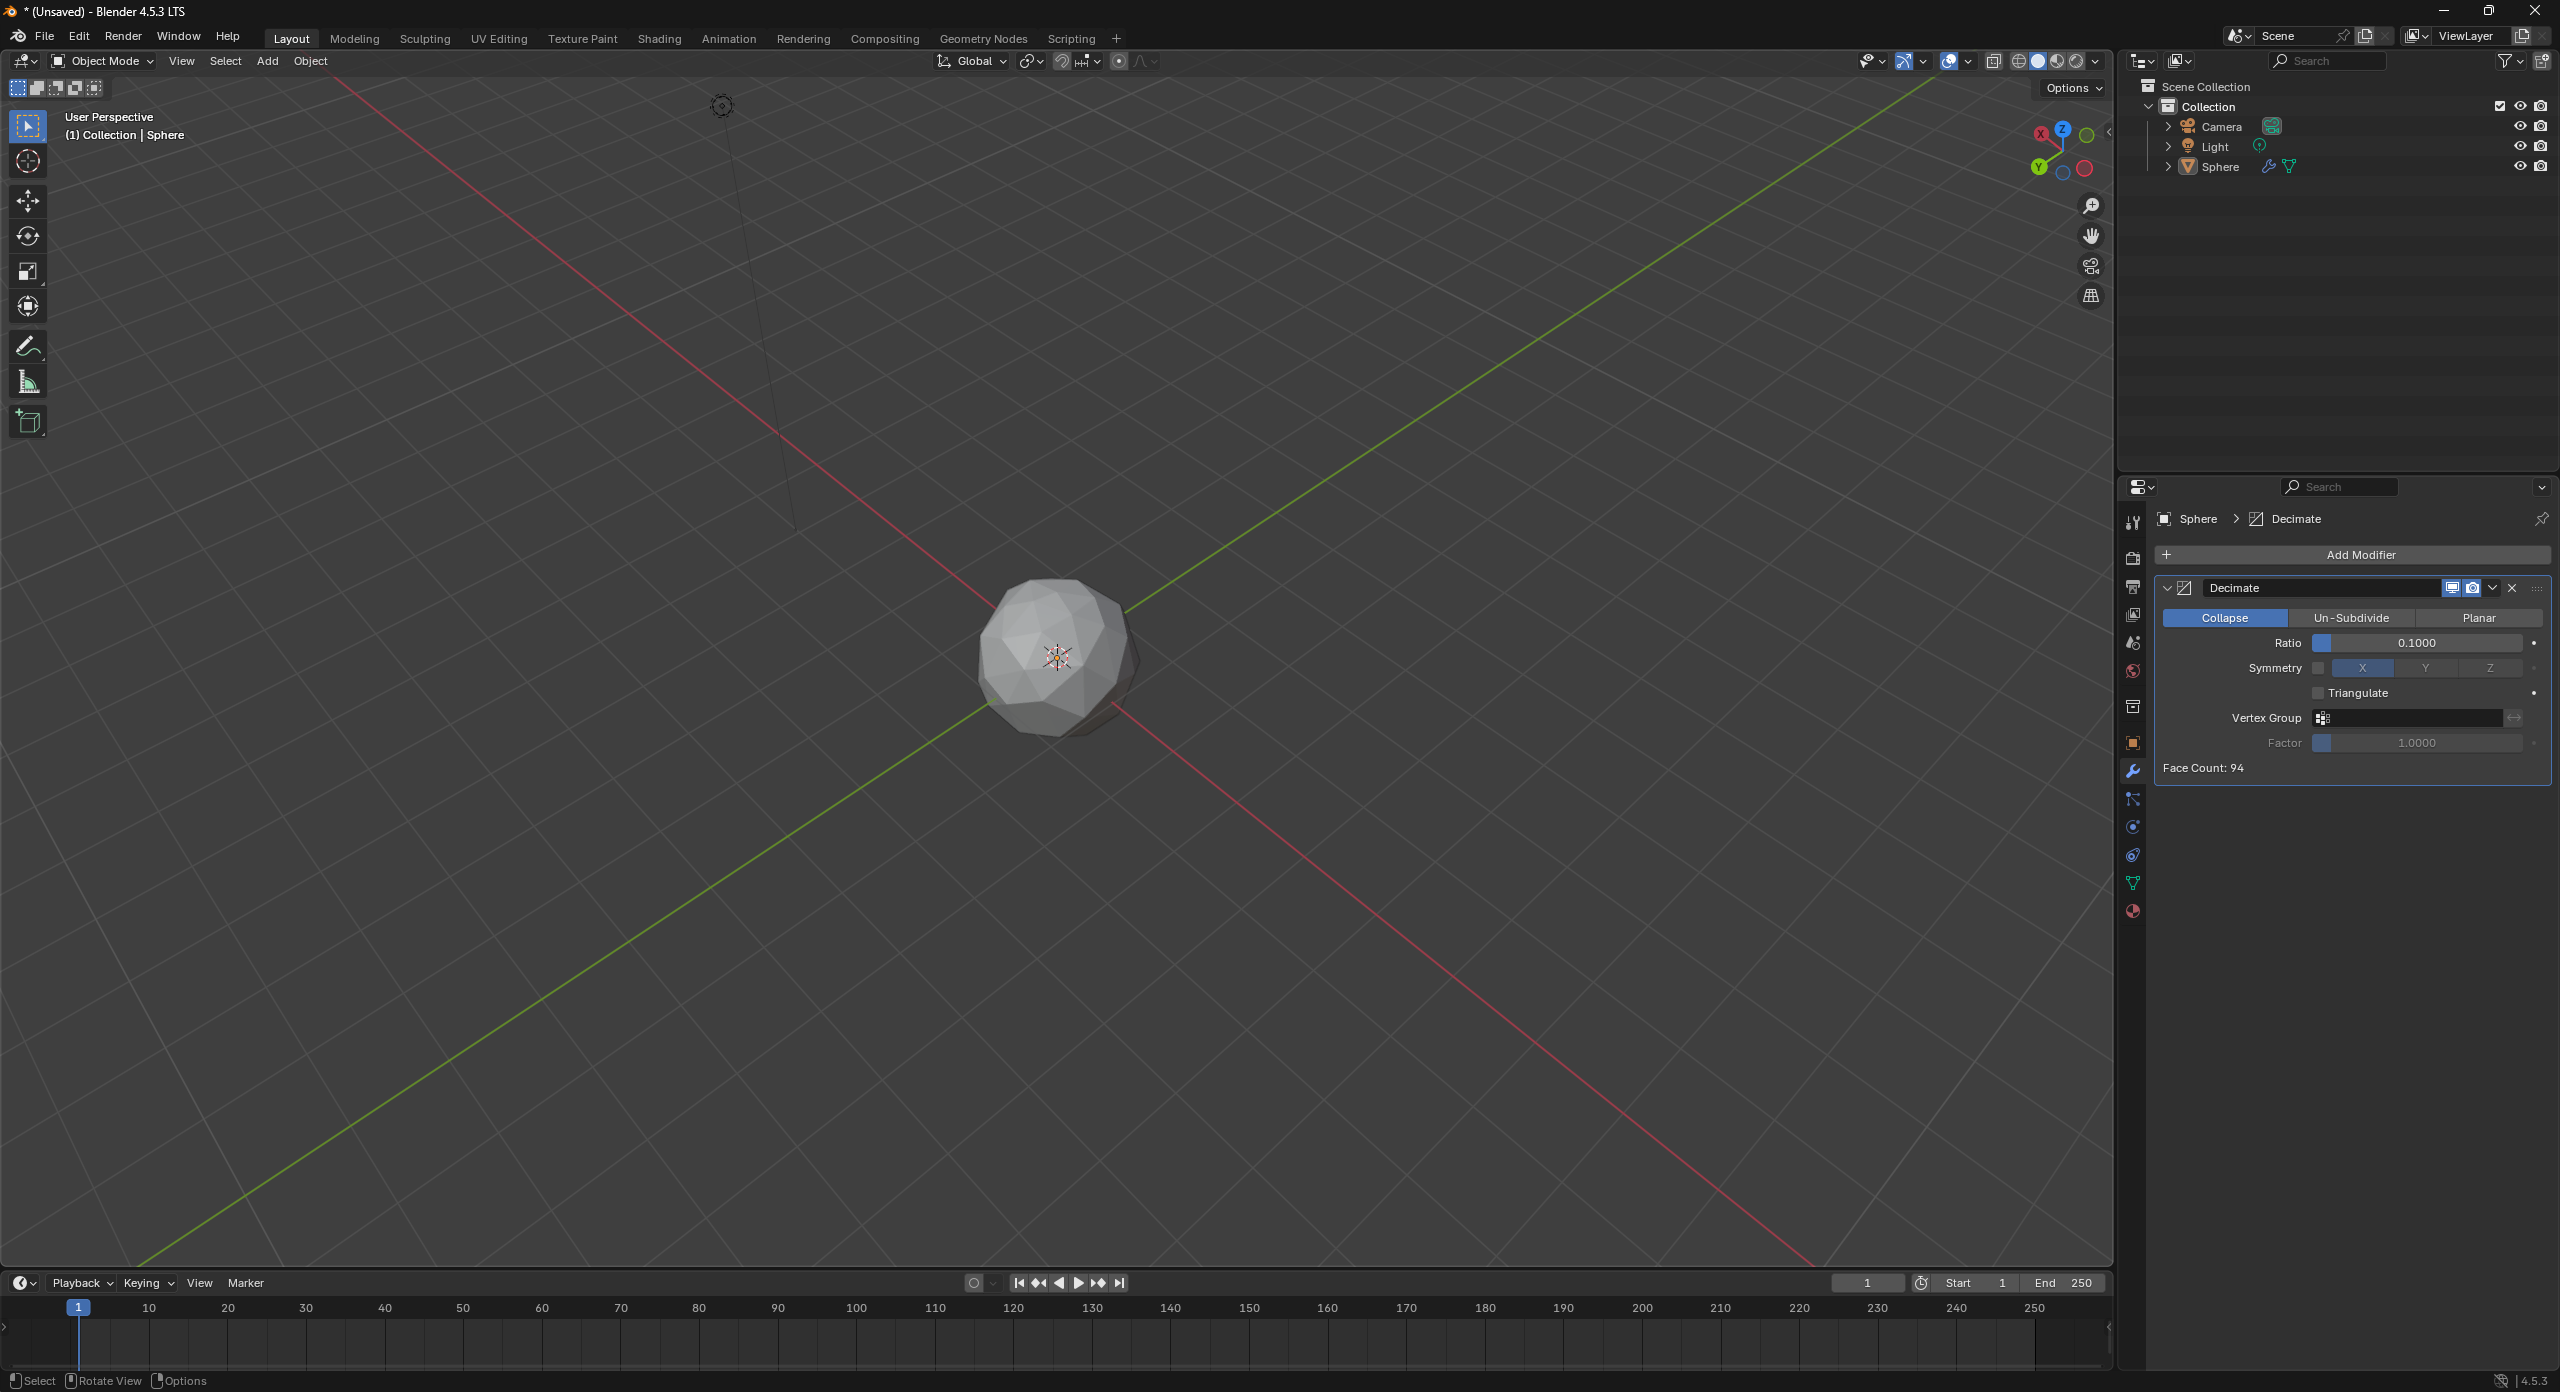Viewport: 2560px width, 1392px height.
Task: Open the Material properties tab
Action: (2133, 911)
